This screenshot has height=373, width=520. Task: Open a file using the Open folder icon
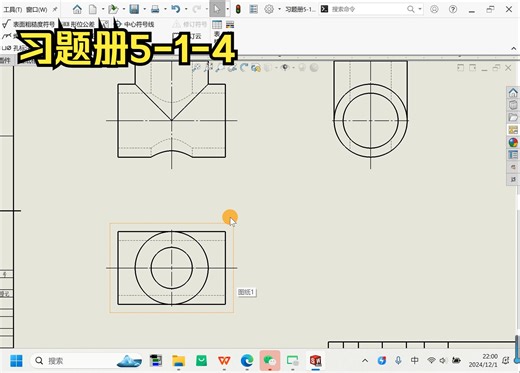pos(113,9)
